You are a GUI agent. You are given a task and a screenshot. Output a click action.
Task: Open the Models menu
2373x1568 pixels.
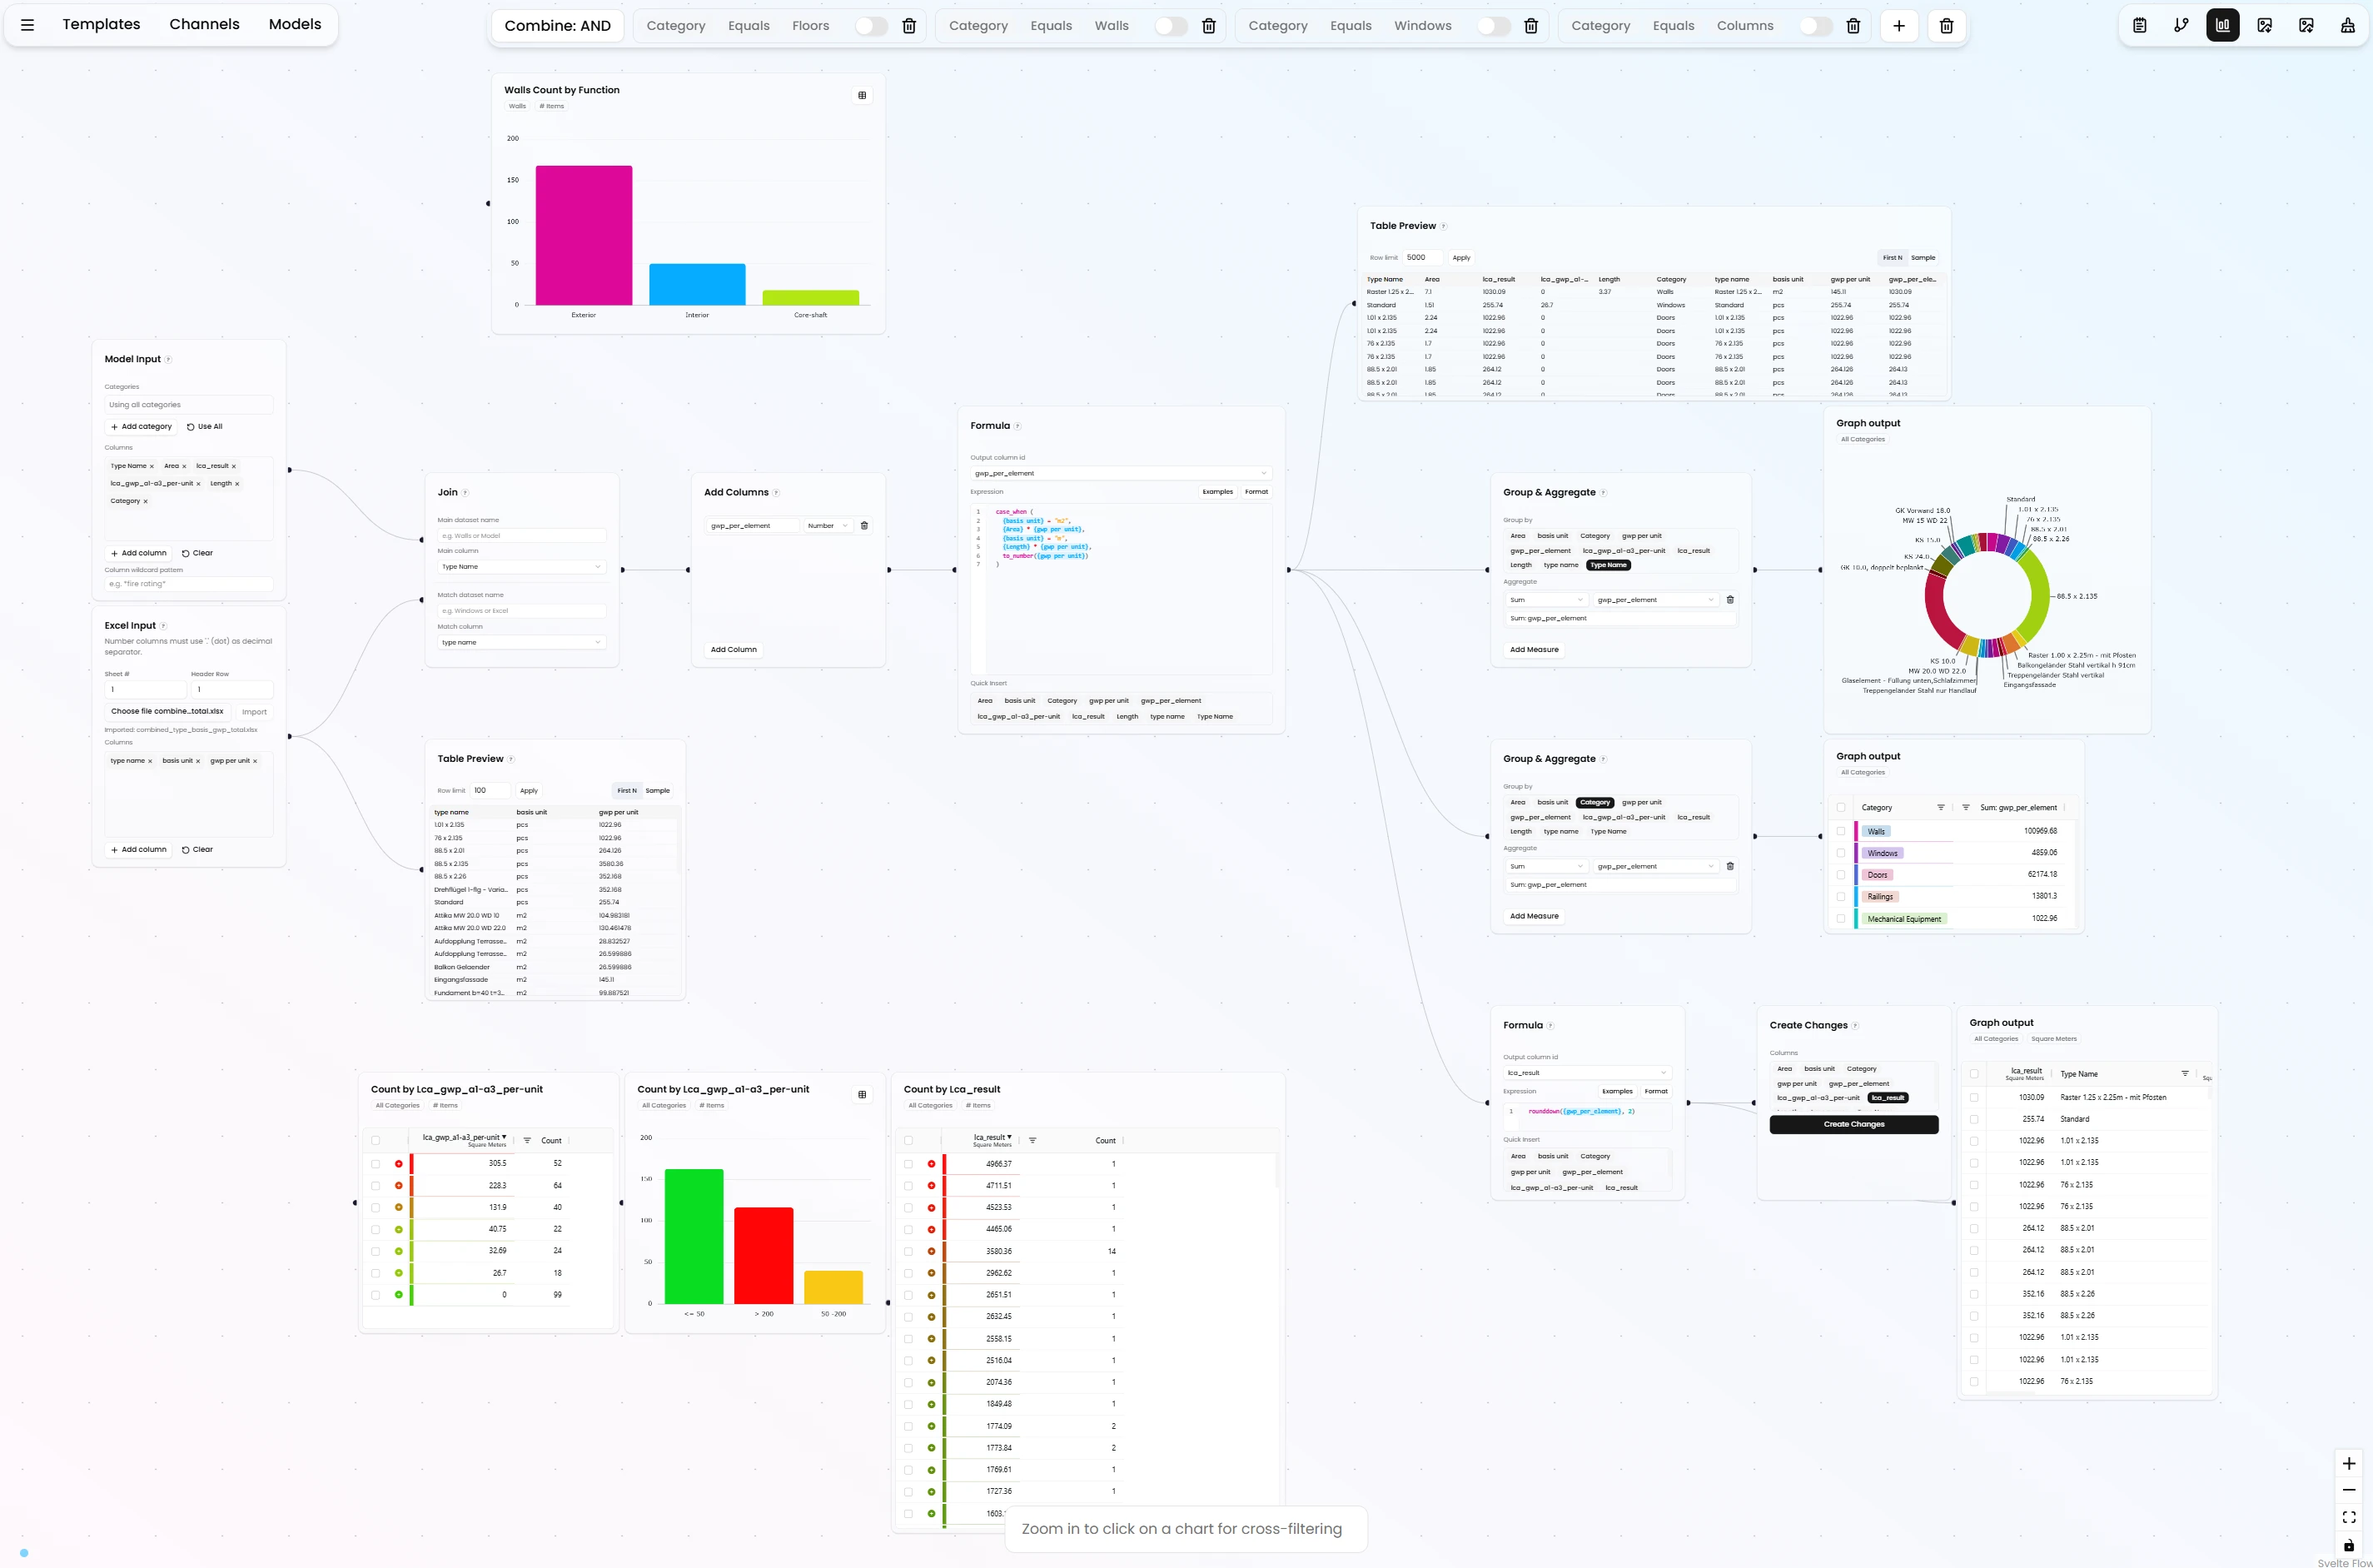(294, 24)
